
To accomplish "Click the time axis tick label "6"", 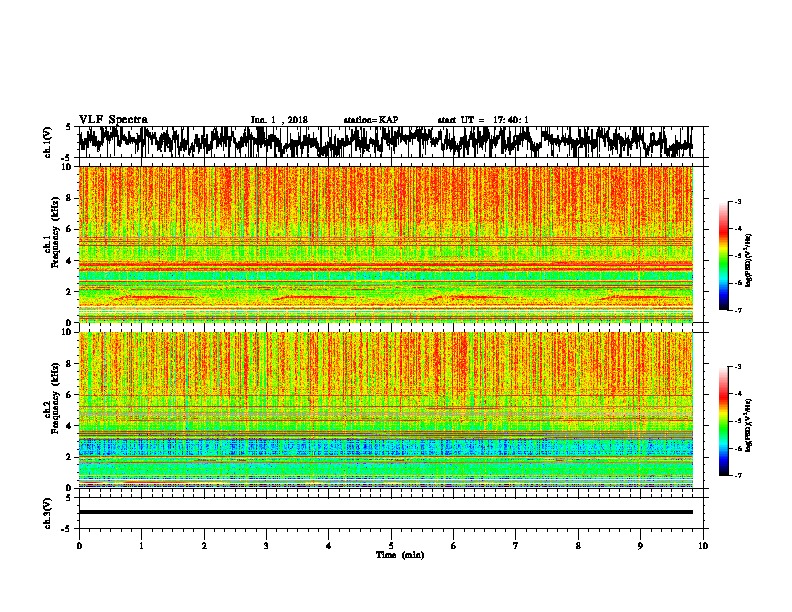I will pos(453,546).
